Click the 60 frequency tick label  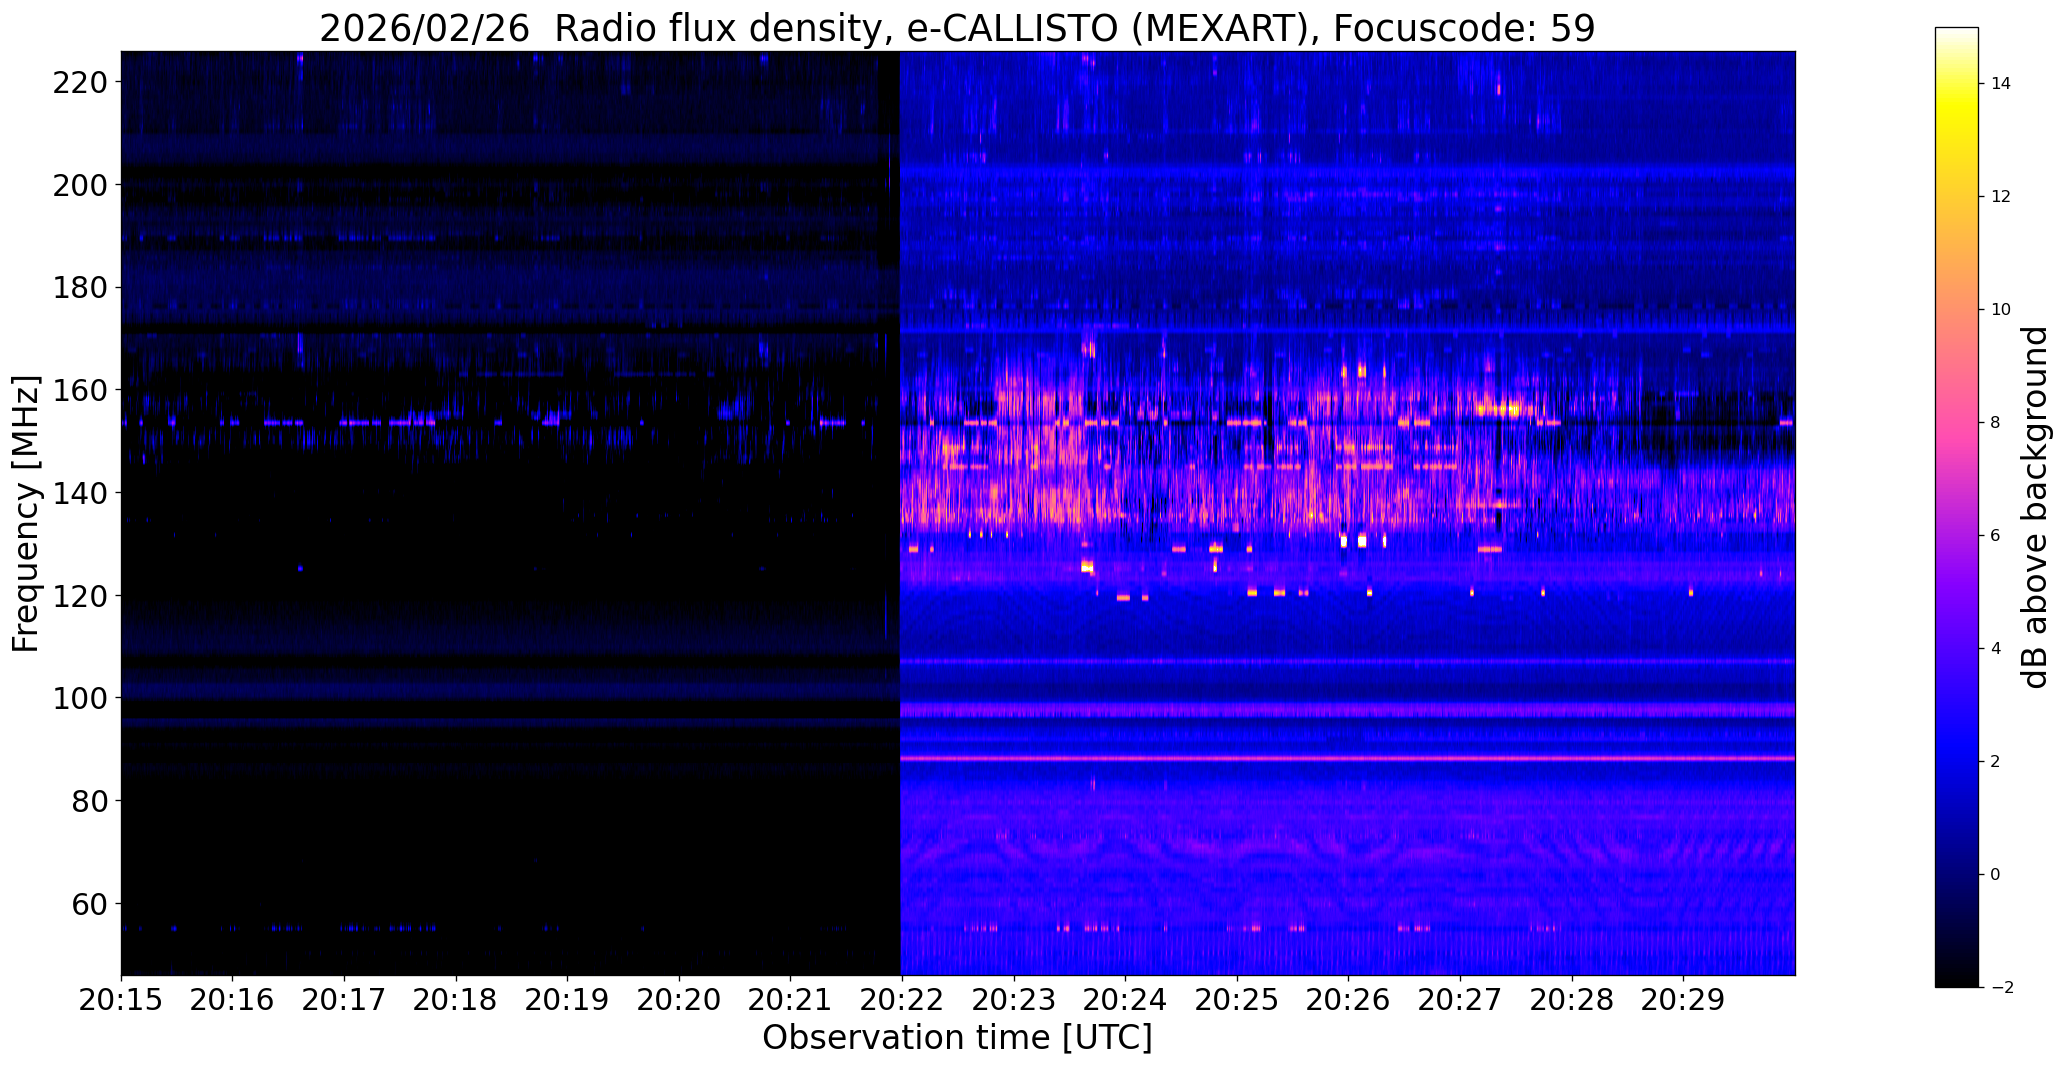(x=88, y=903)
